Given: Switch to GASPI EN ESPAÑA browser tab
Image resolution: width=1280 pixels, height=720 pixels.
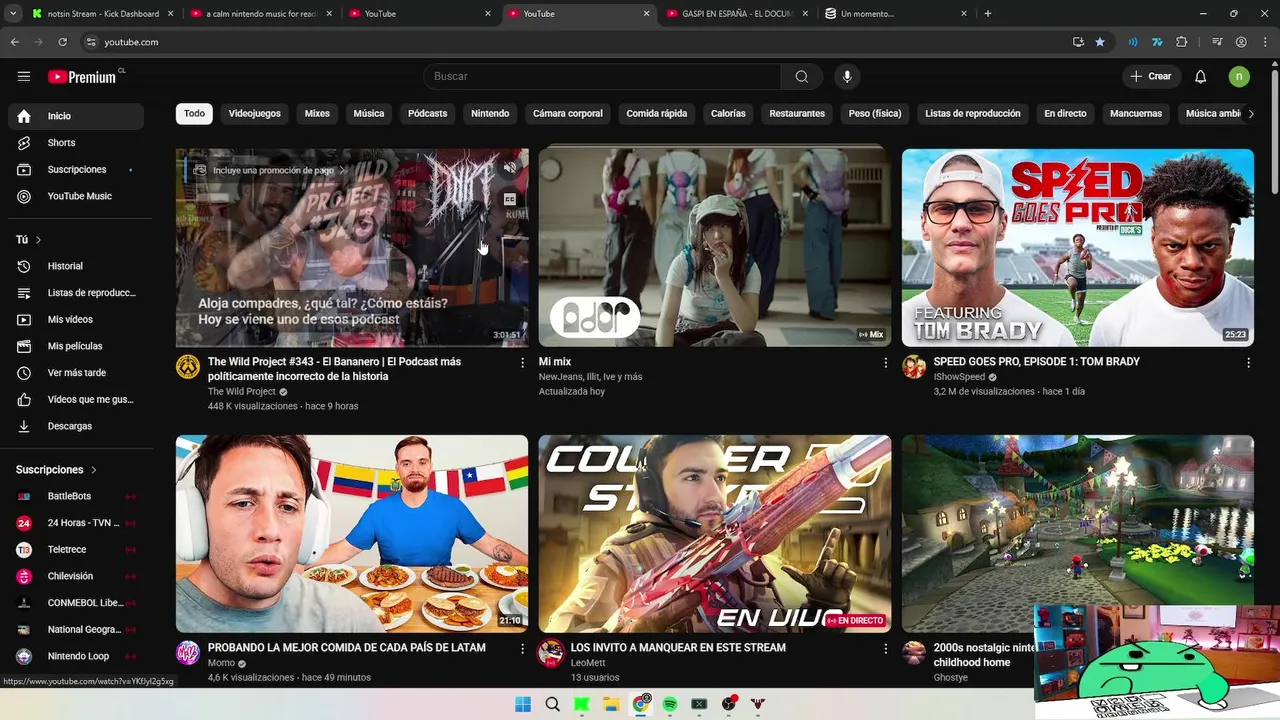Looking at the screenshot, I should tap(738, 14).
